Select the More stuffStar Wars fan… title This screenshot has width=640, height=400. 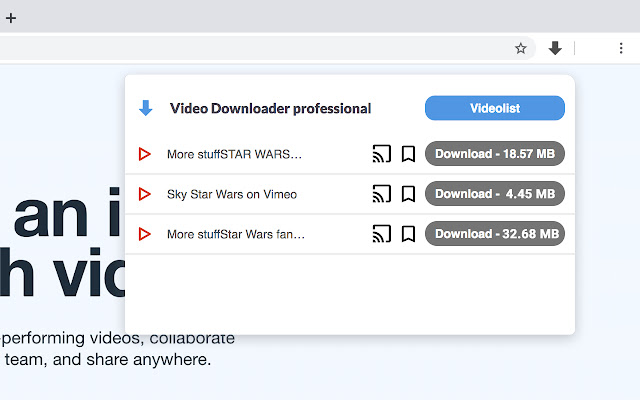coord(236,234)
